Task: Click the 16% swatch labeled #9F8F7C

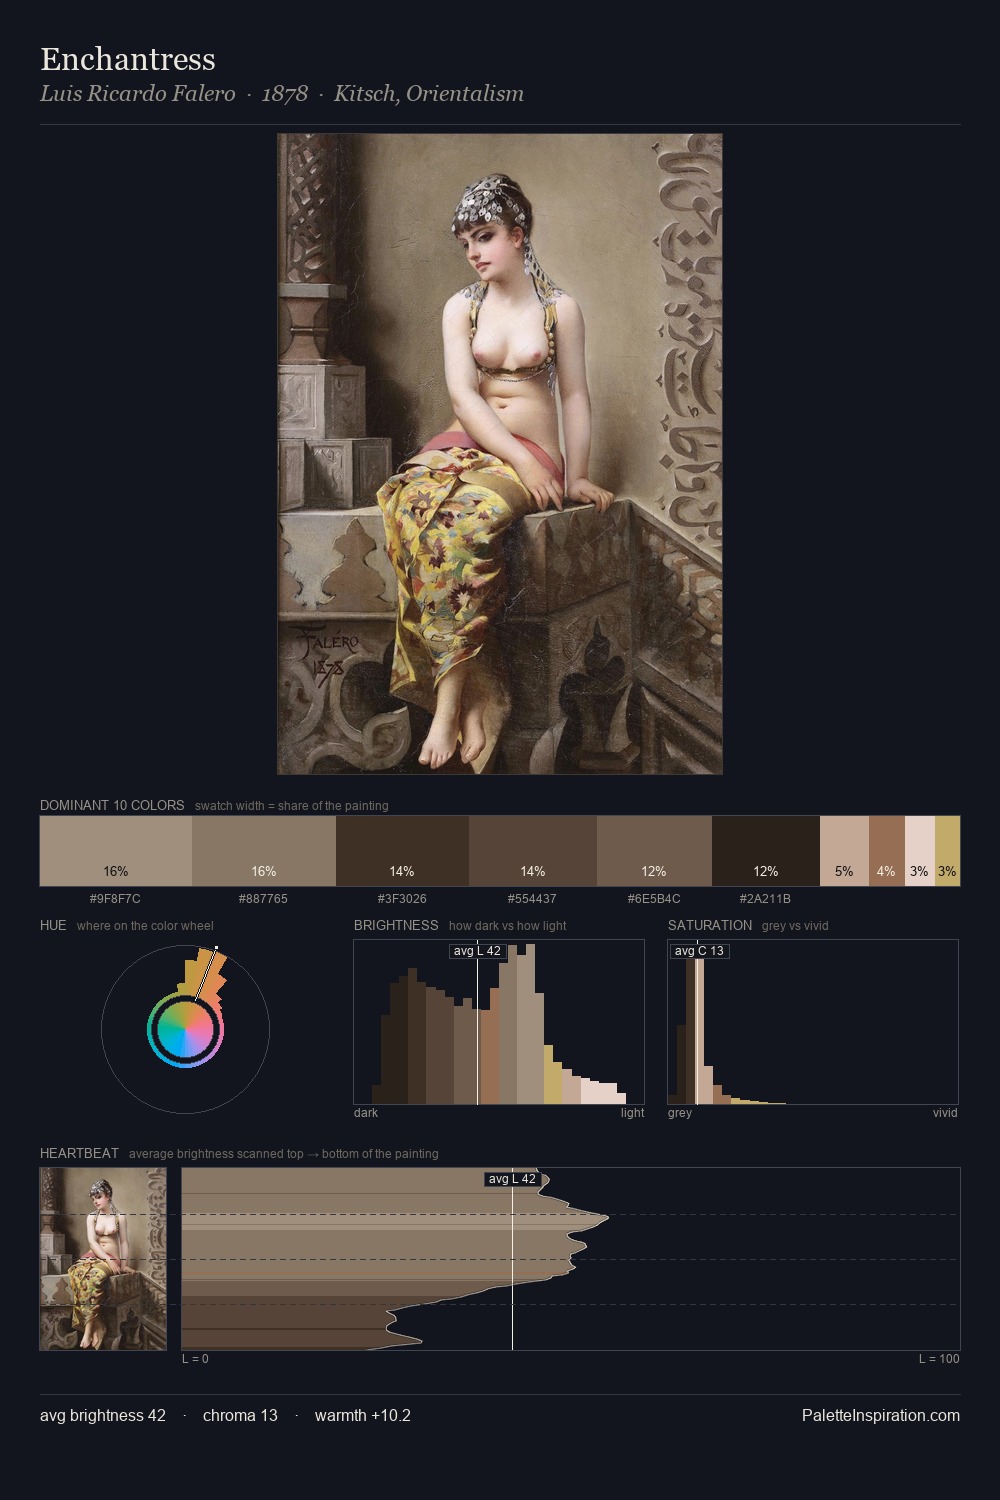Action: (116, 851)
